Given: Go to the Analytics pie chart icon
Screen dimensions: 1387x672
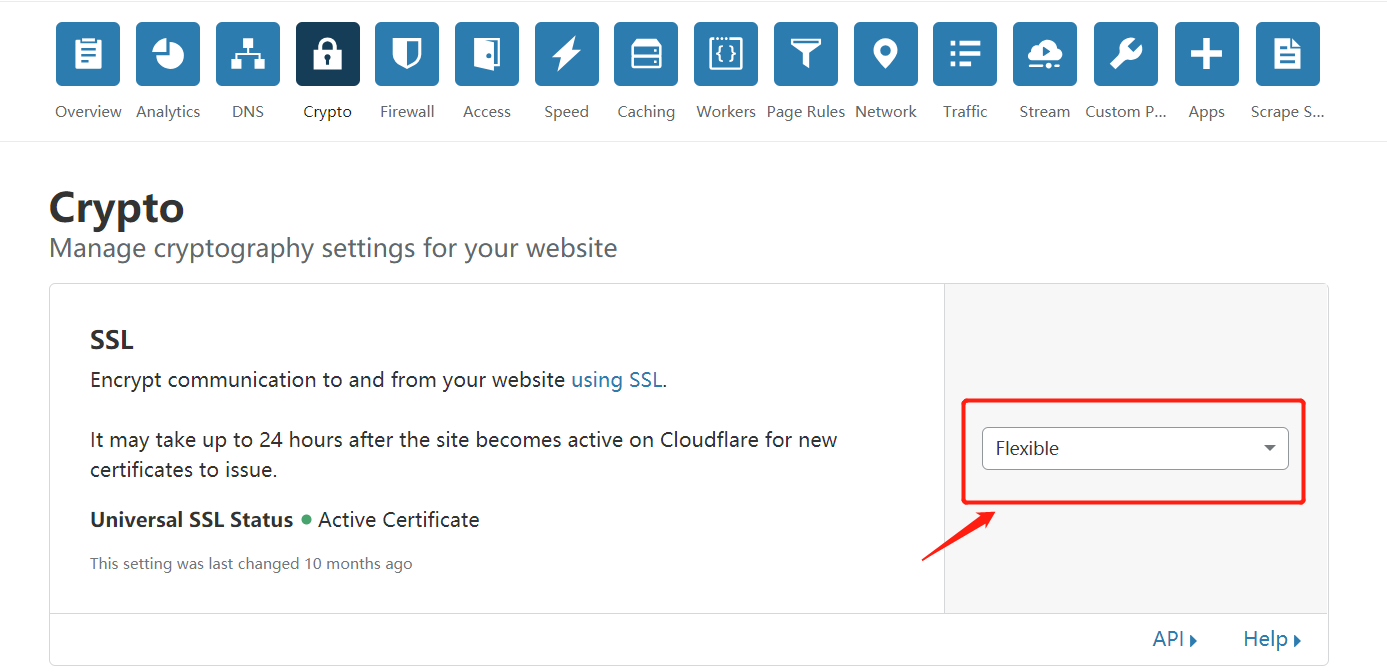Looking at the screenshot, I should (168, 54).
